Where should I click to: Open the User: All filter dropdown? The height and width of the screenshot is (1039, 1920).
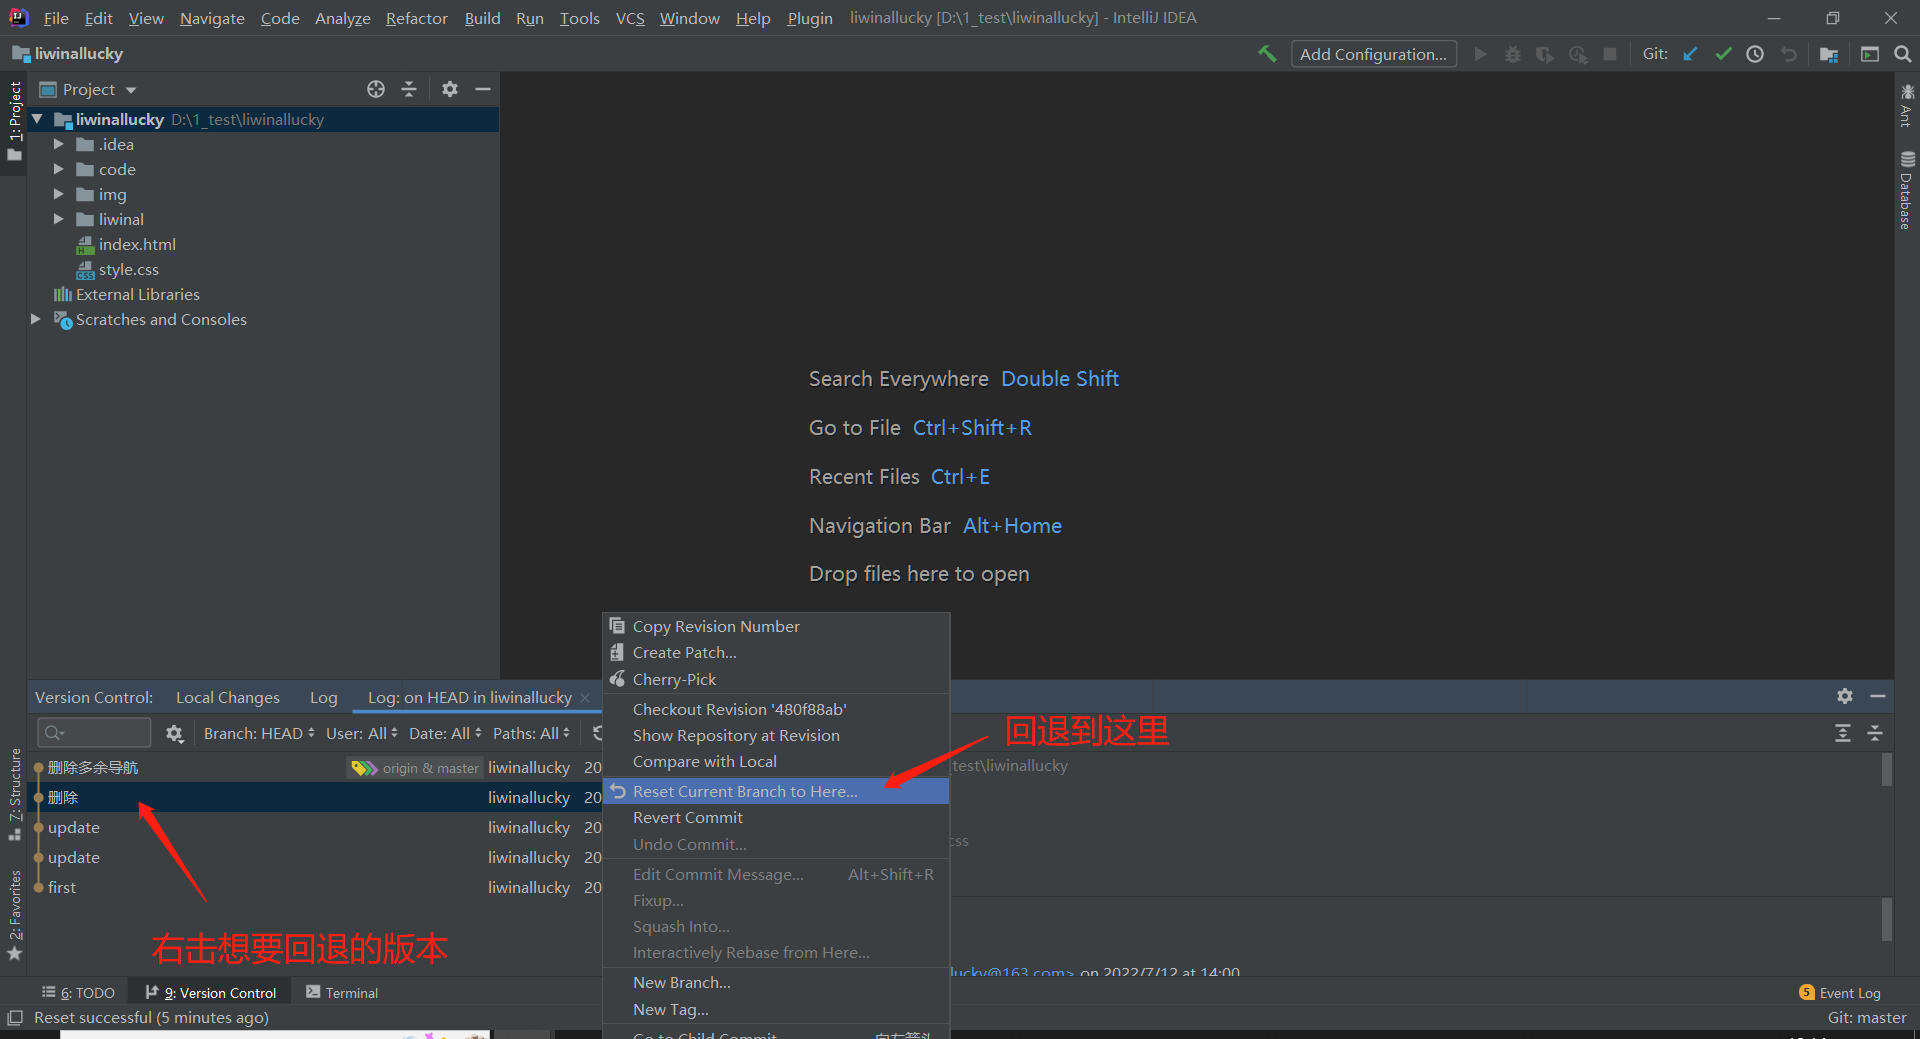pos(361,734)
